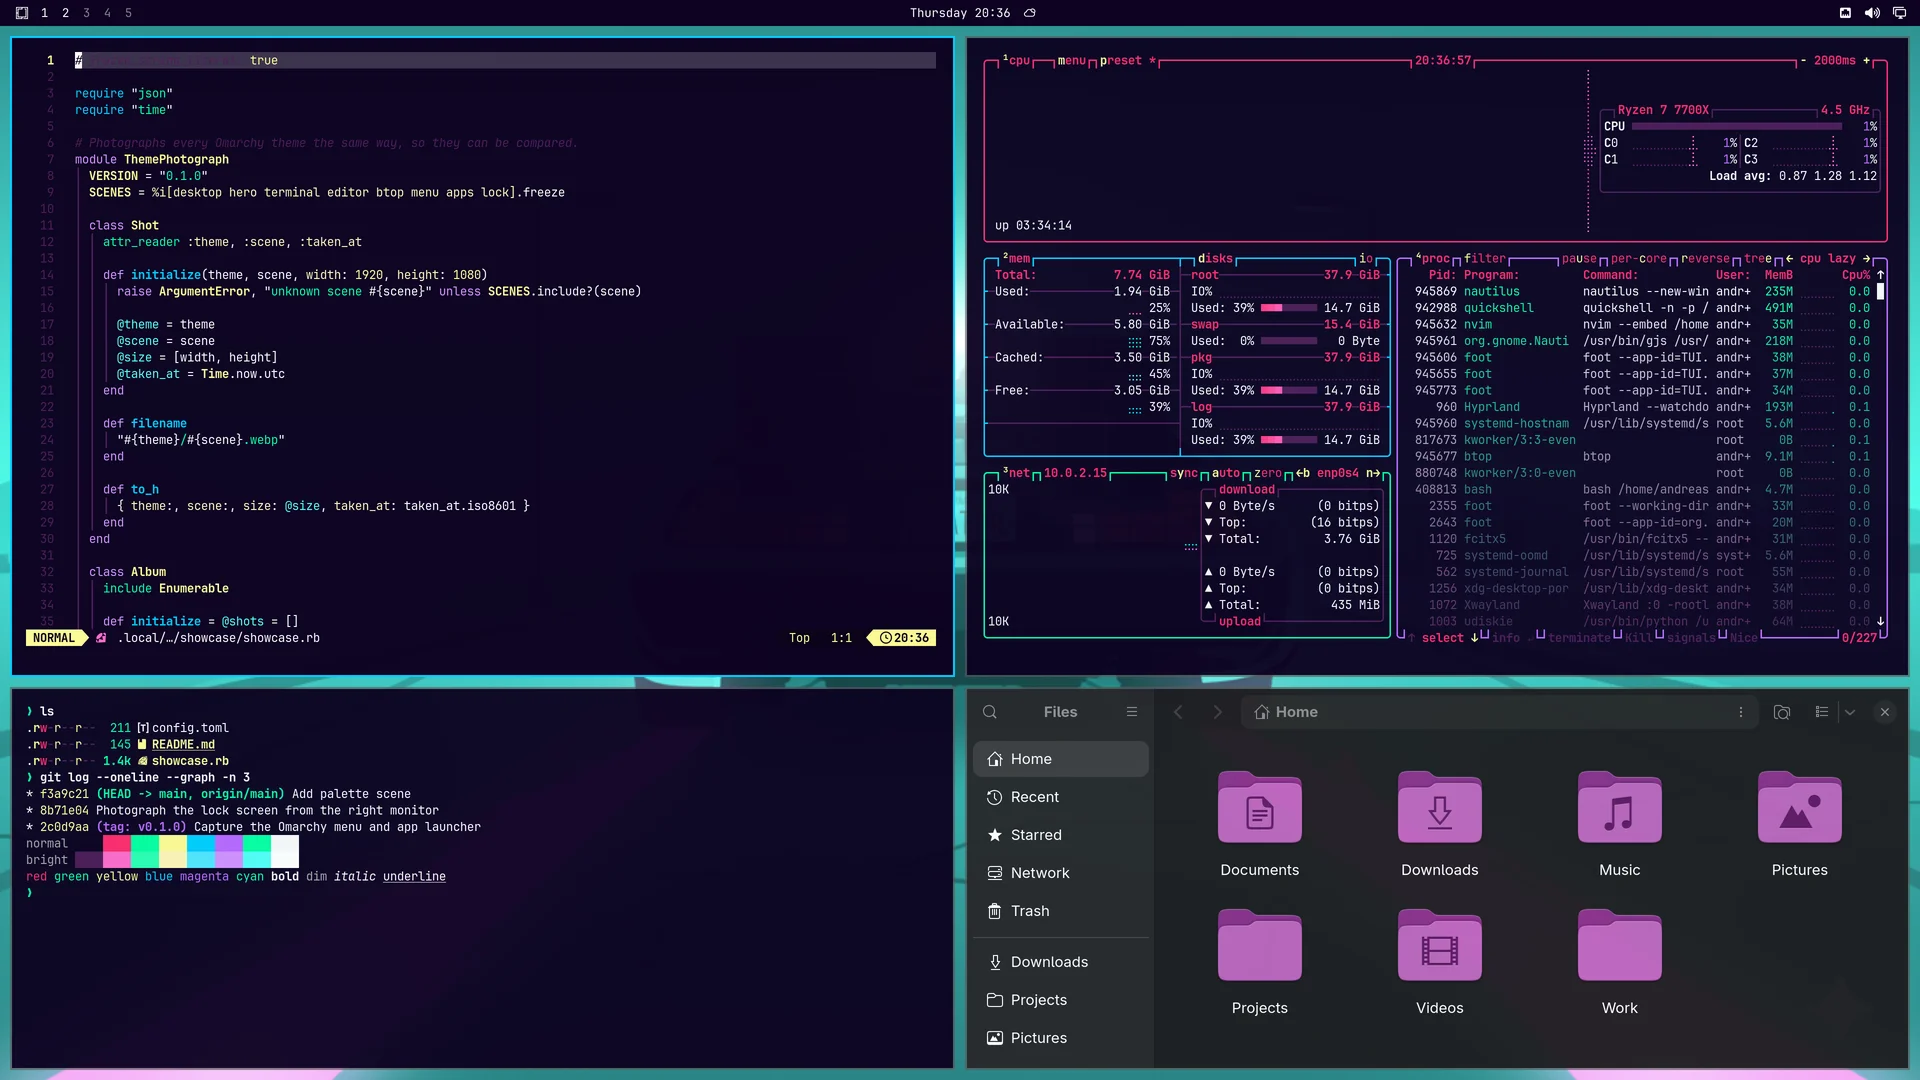Toggle btop 'per-core' option
This screenshot has width=1920, height=1080.
[x=1639, y=258]
